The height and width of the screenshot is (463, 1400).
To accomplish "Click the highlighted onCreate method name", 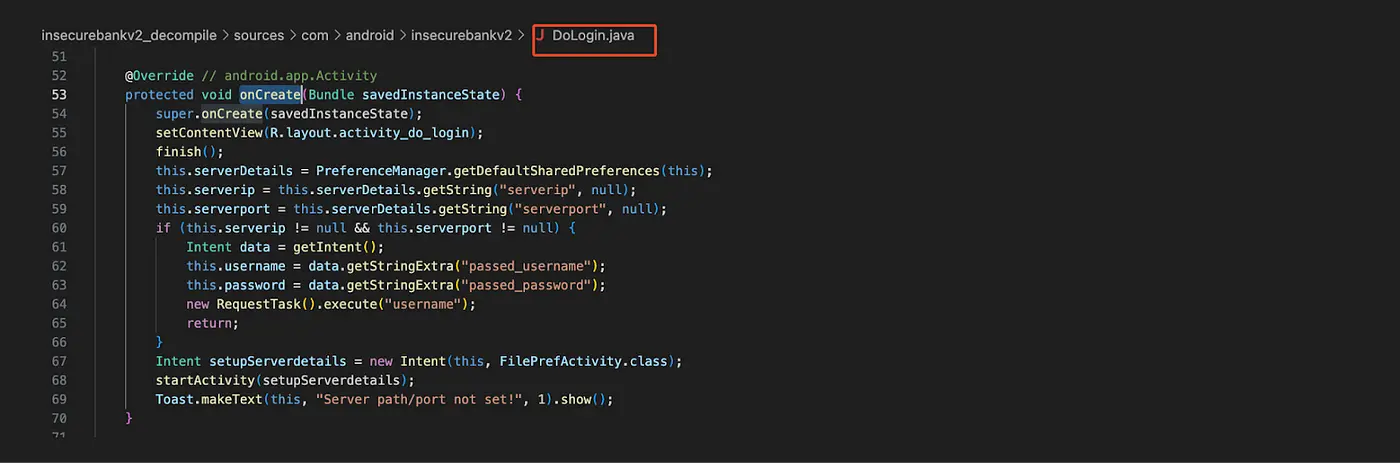I will [x=270, y=95].
